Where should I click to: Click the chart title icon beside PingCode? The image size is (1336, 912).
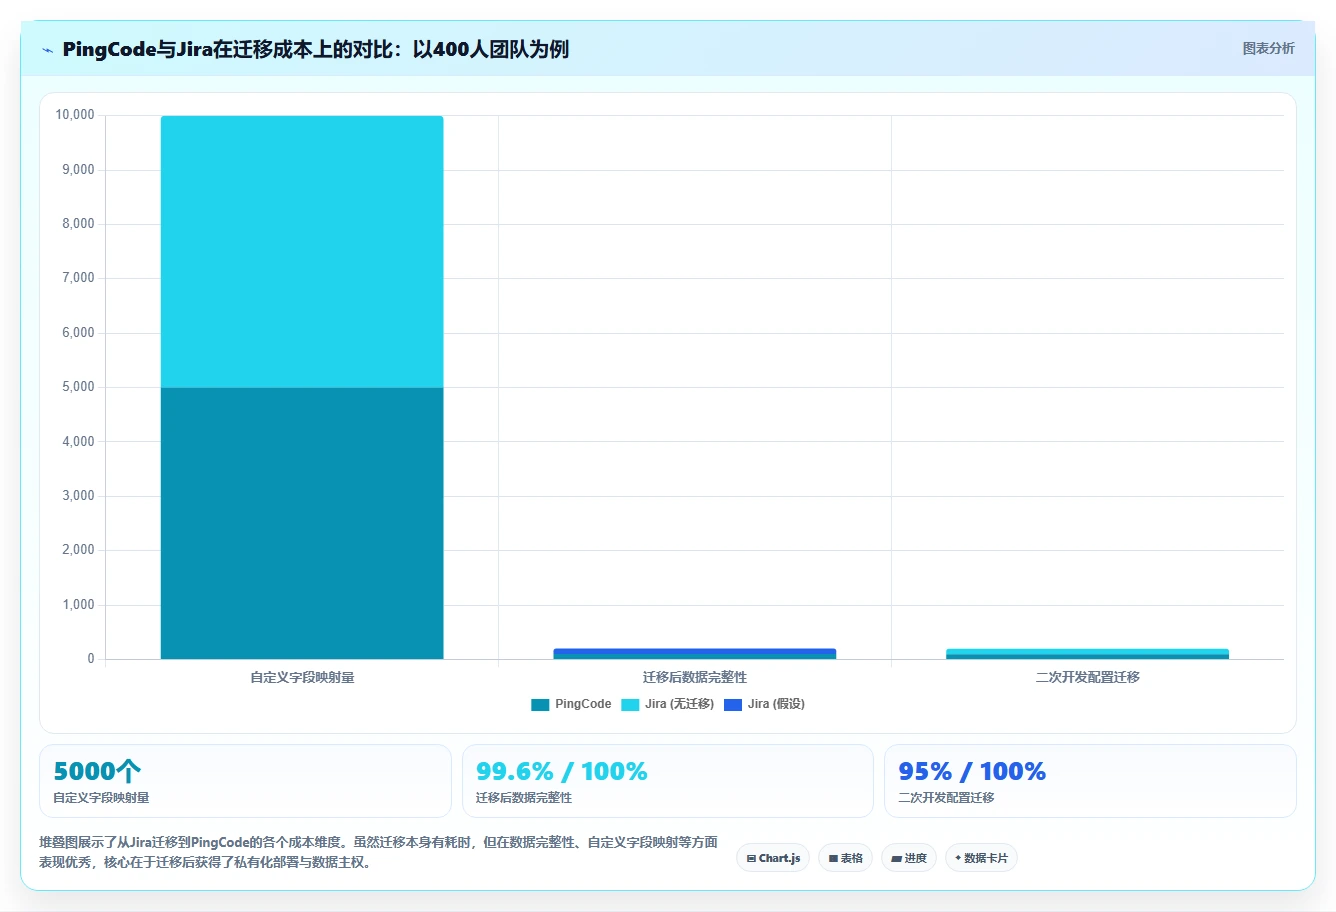[x=47, y=50]
